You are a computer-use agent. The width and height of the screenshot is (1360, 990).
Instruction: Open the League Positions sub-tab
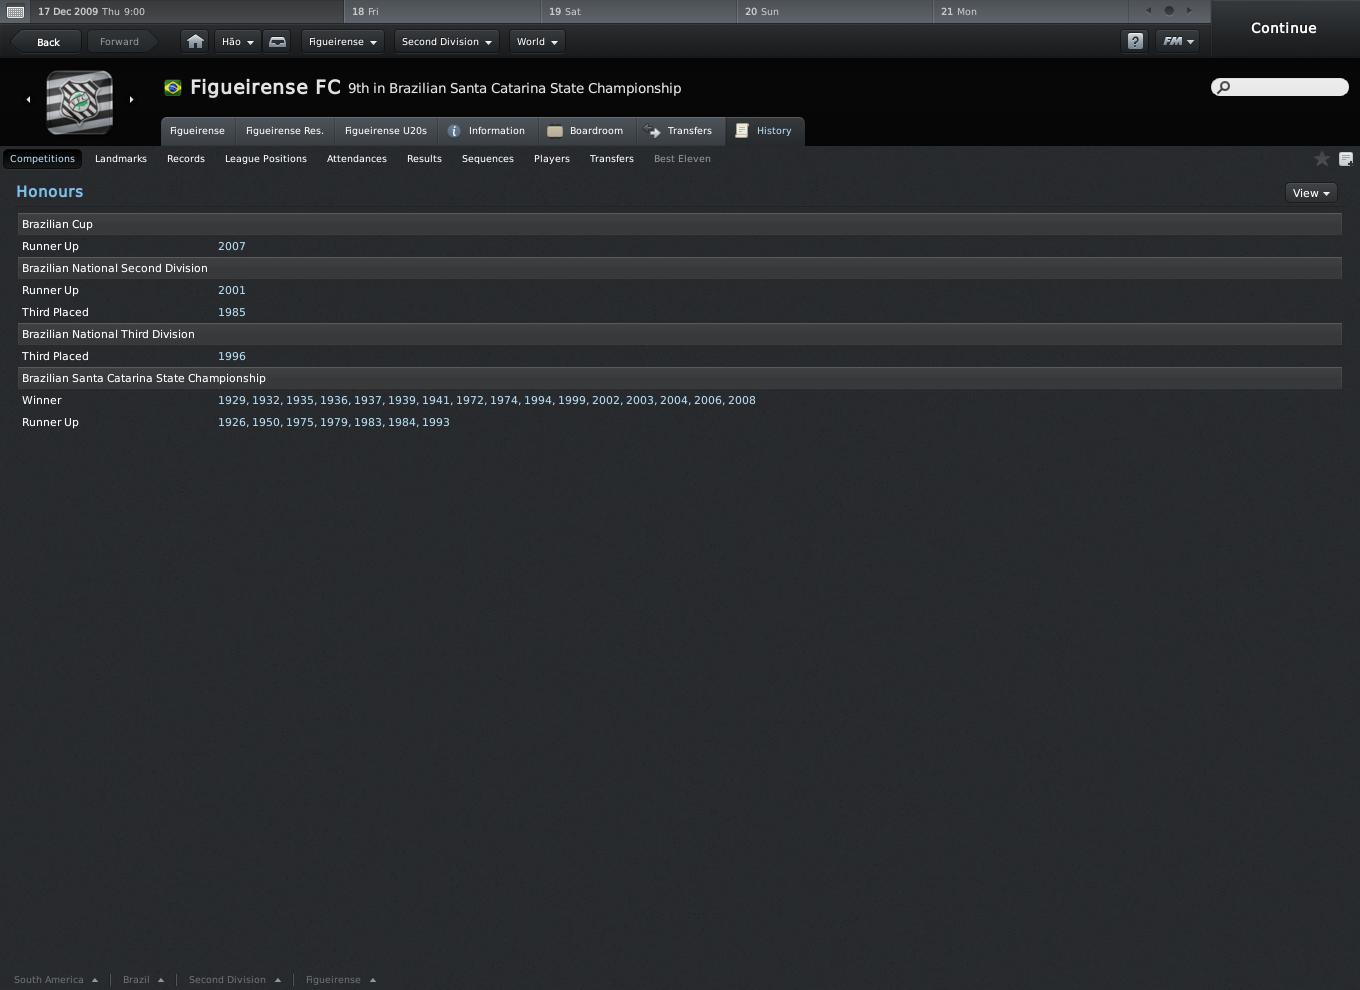(x=266, y=159)
